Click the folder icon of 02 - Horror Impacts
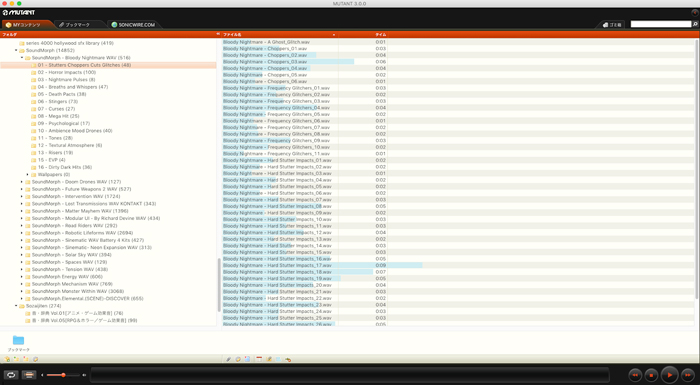The image size is (700, 385). [x=33, y=72]
